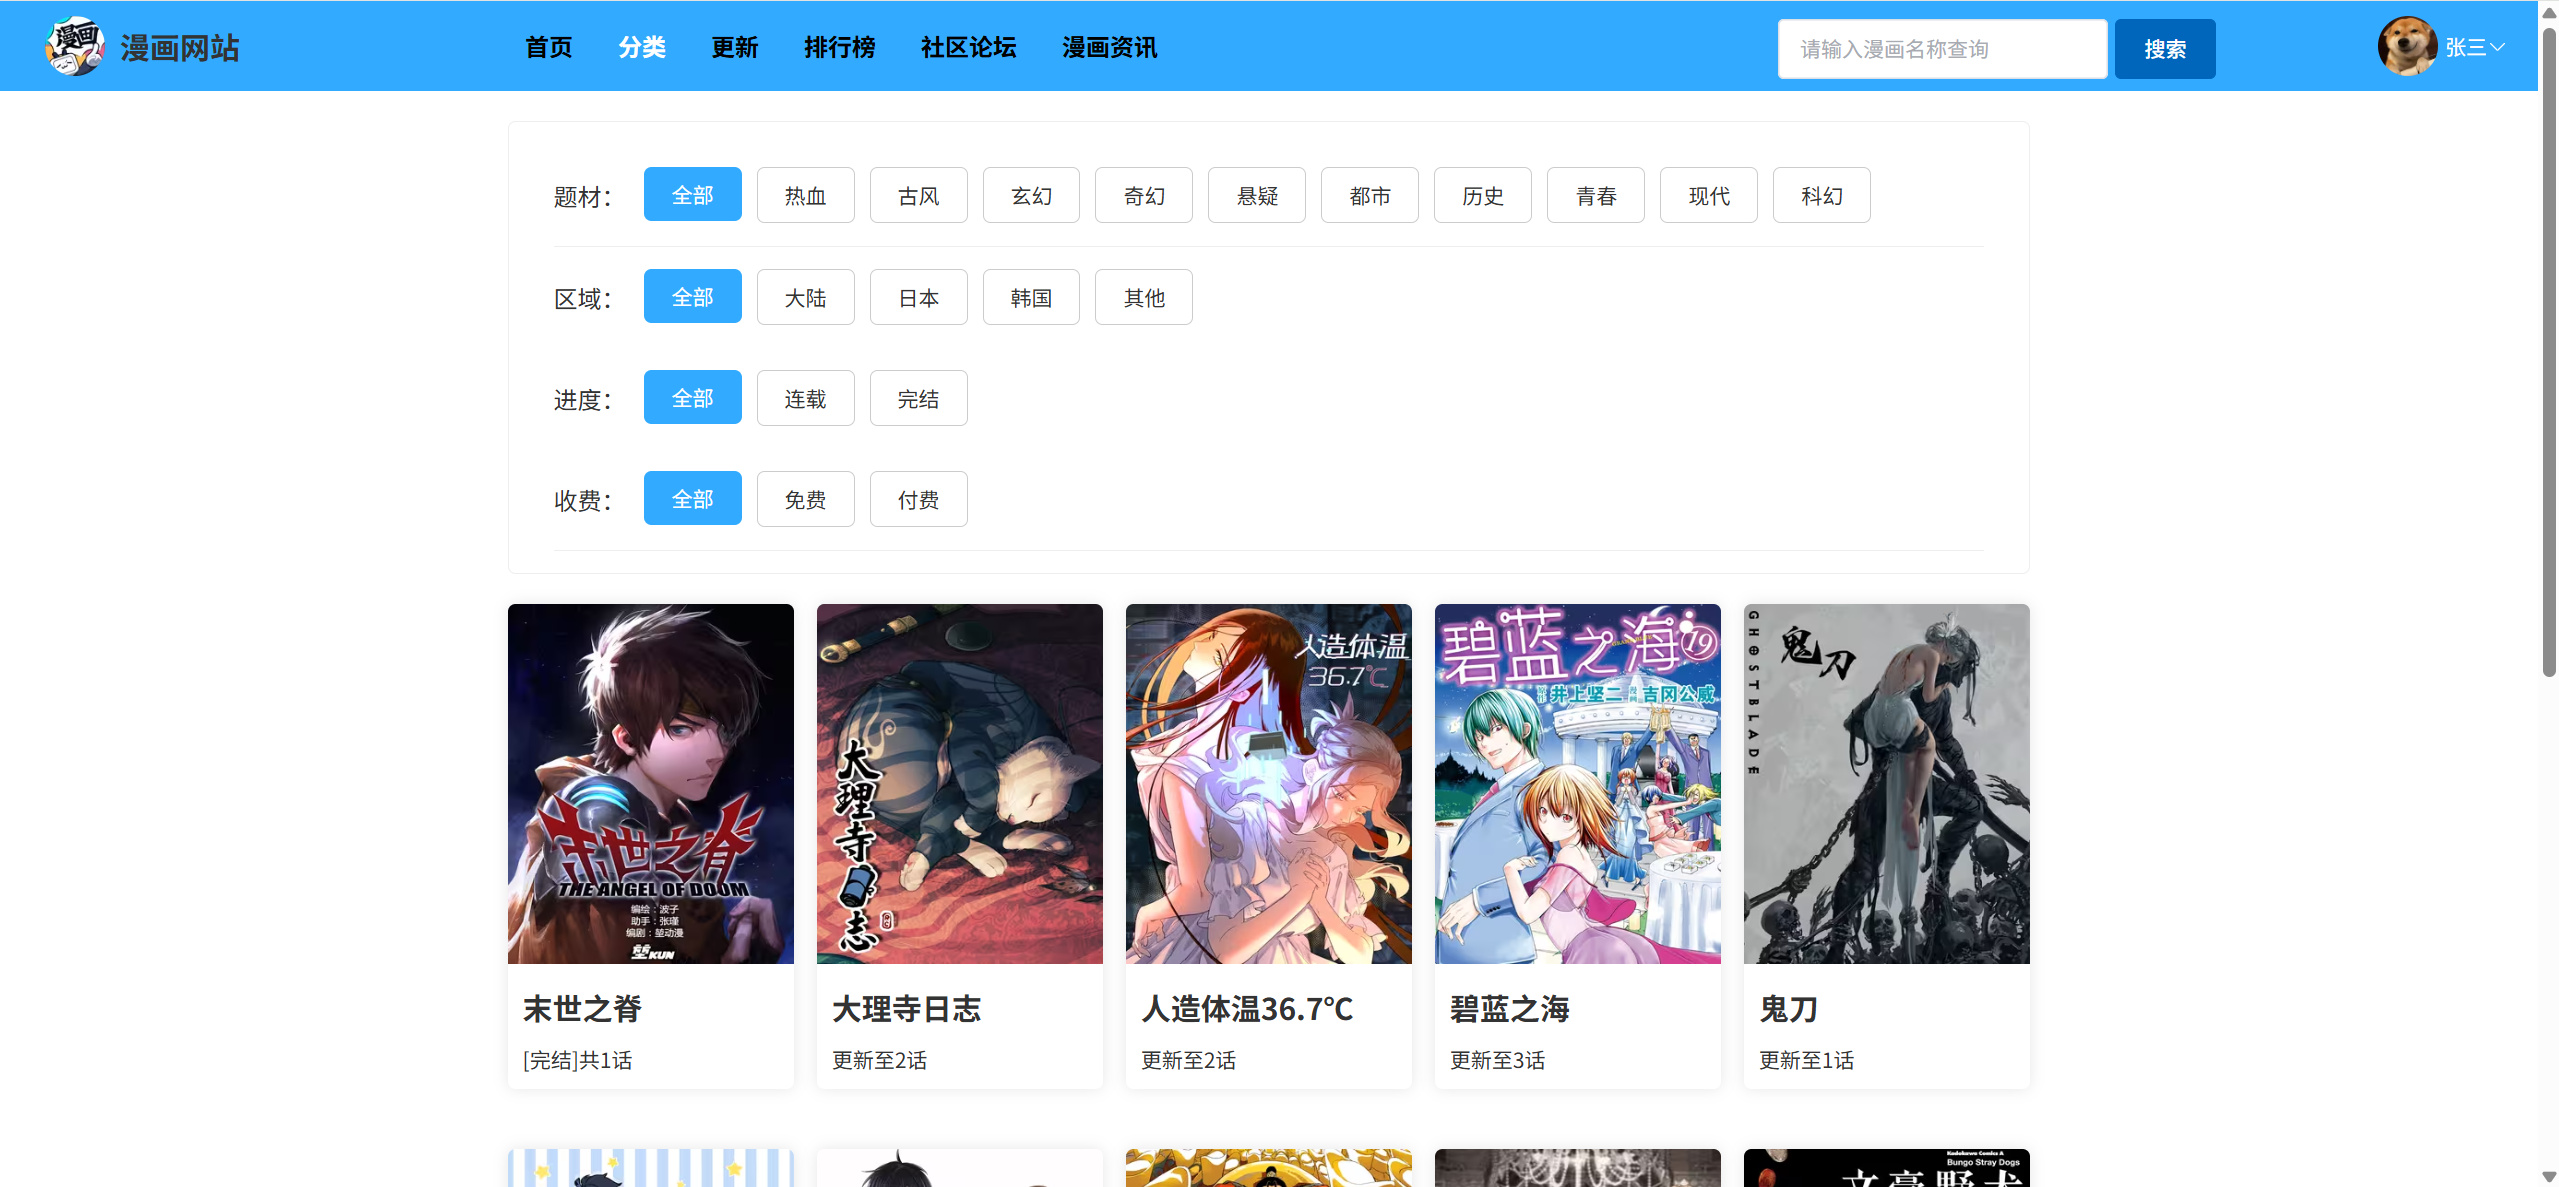Click the 碧蓝之海 title link
Image resolution: width=2559 pixels, height=1187 pixels.
(x=1509, y=1009)
